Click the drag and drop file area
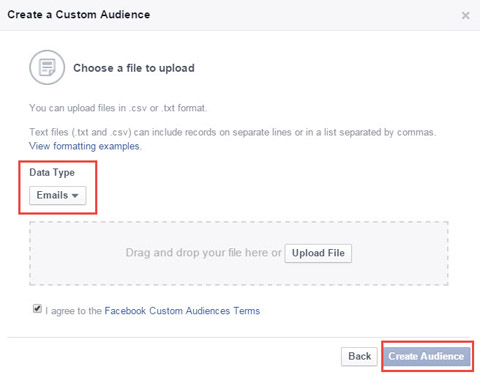The width and height of the screenshot is (480, 375). (239, 253)
